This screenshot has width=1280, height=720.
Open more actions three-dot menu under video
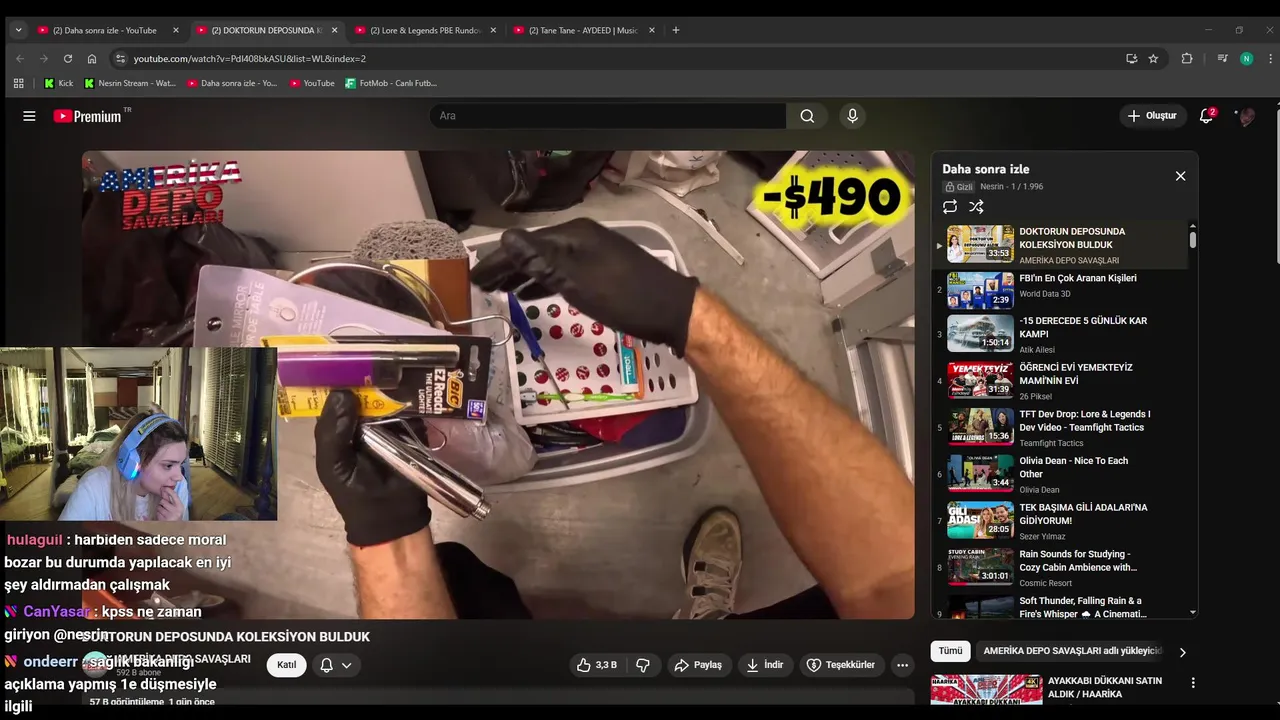[902, 665]
